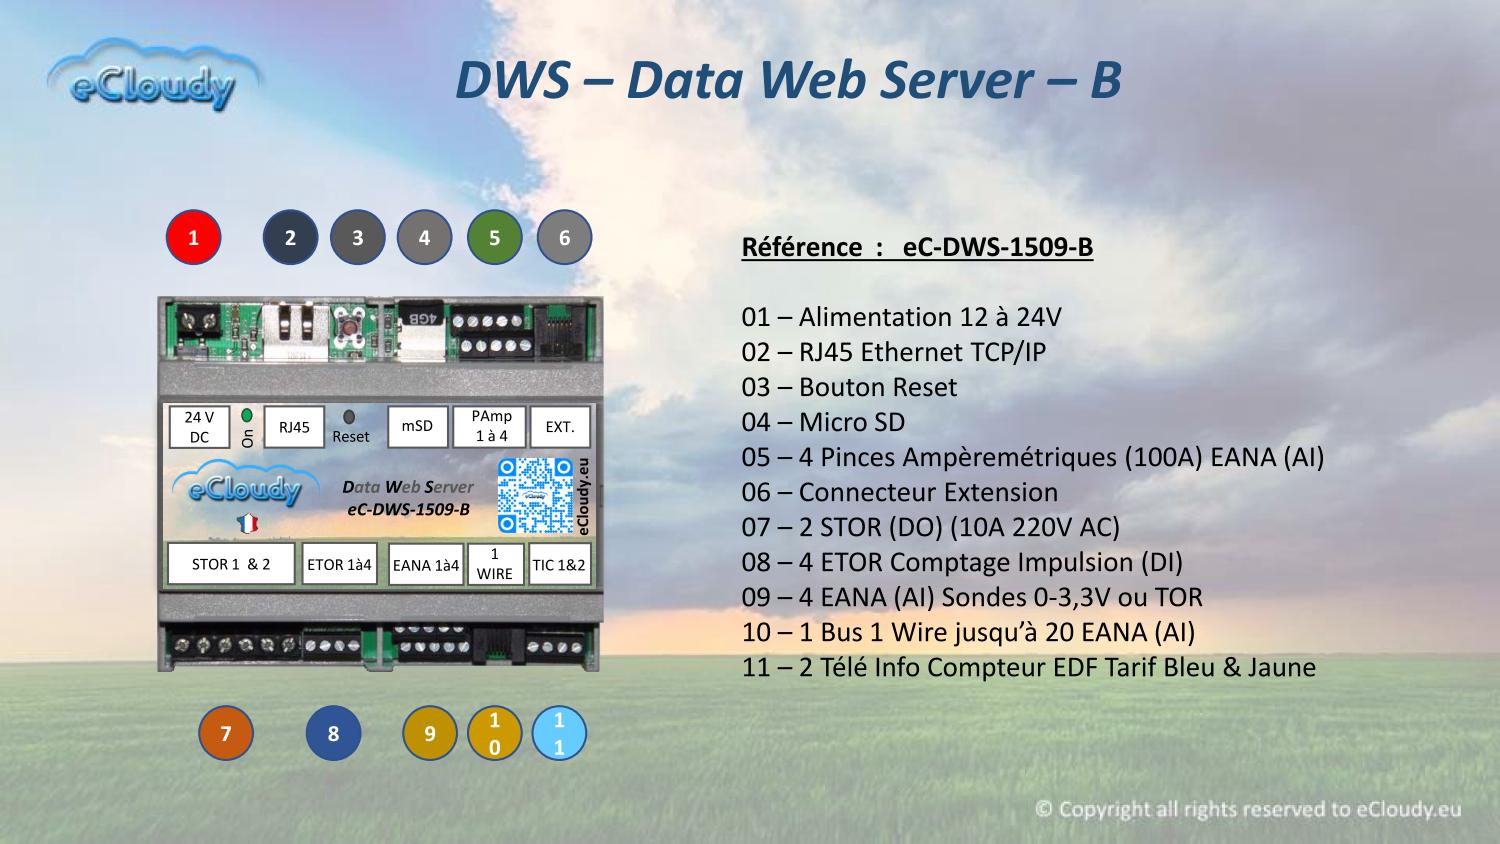Click line 08 – 4 ETOR Comptage Impulsion

click(962, 562)
